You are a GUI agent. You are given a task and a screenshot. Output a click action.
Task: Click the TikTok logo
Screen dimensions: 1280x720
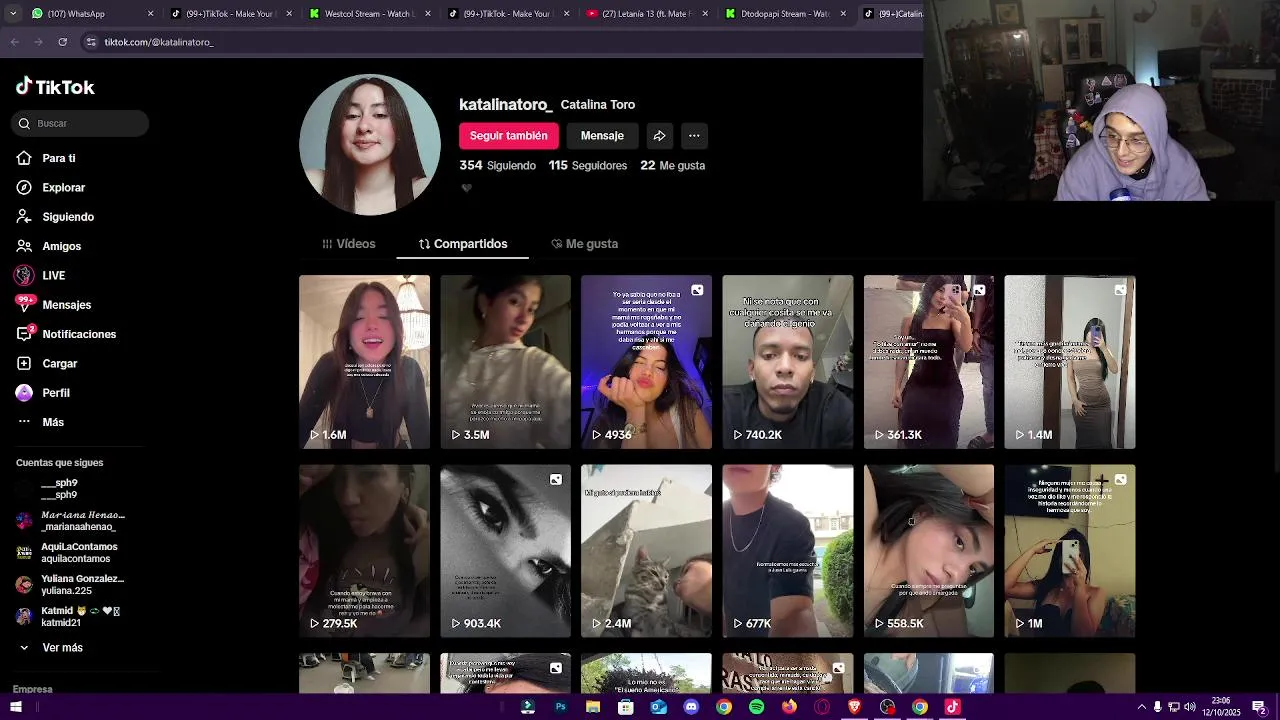tap(55, 87)
